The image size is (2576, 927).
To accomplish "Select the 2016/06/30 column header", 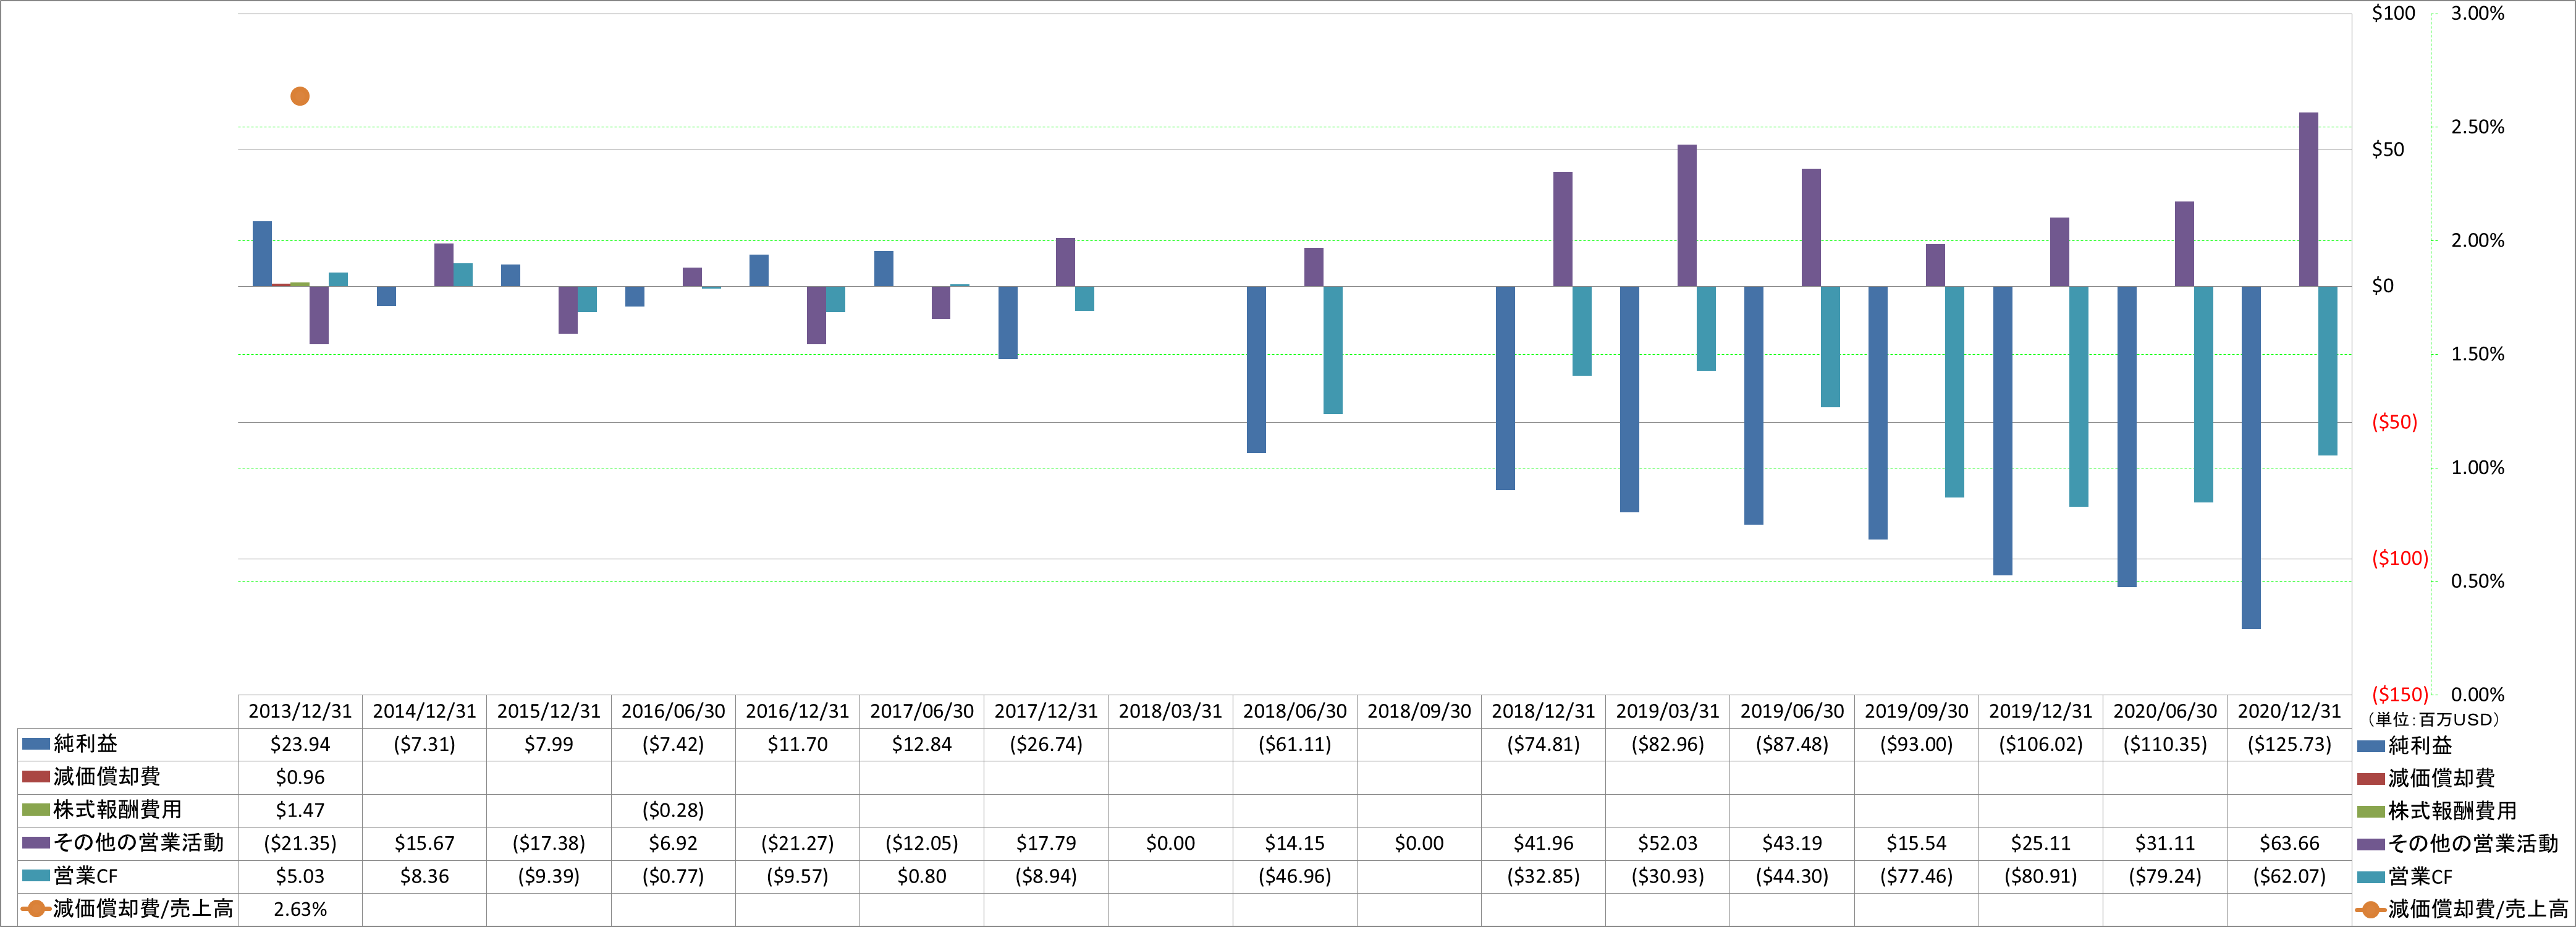I will tap(673, 711).
